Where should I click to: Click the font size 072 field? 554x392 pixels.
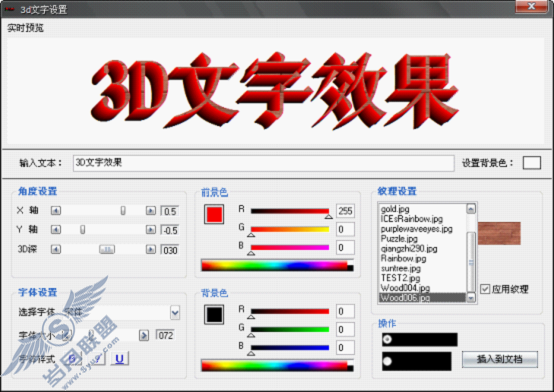tap(165, 335)
